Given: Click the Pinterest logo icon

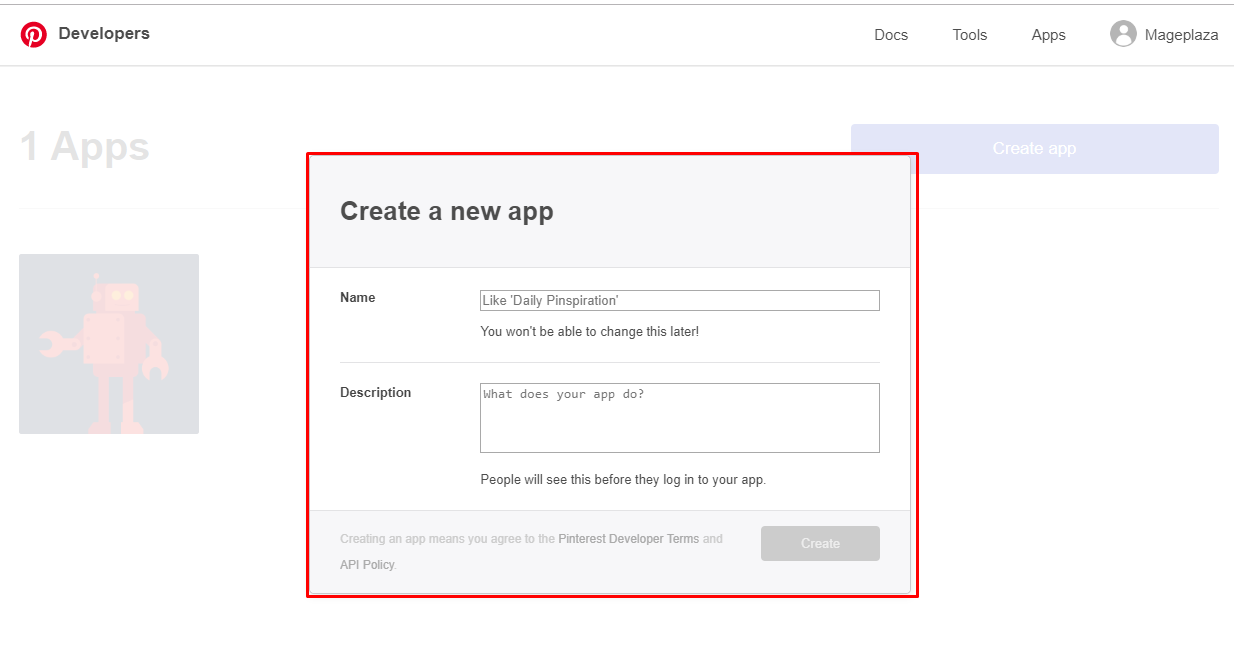Looking at the screenshot, I should point(34,35).
